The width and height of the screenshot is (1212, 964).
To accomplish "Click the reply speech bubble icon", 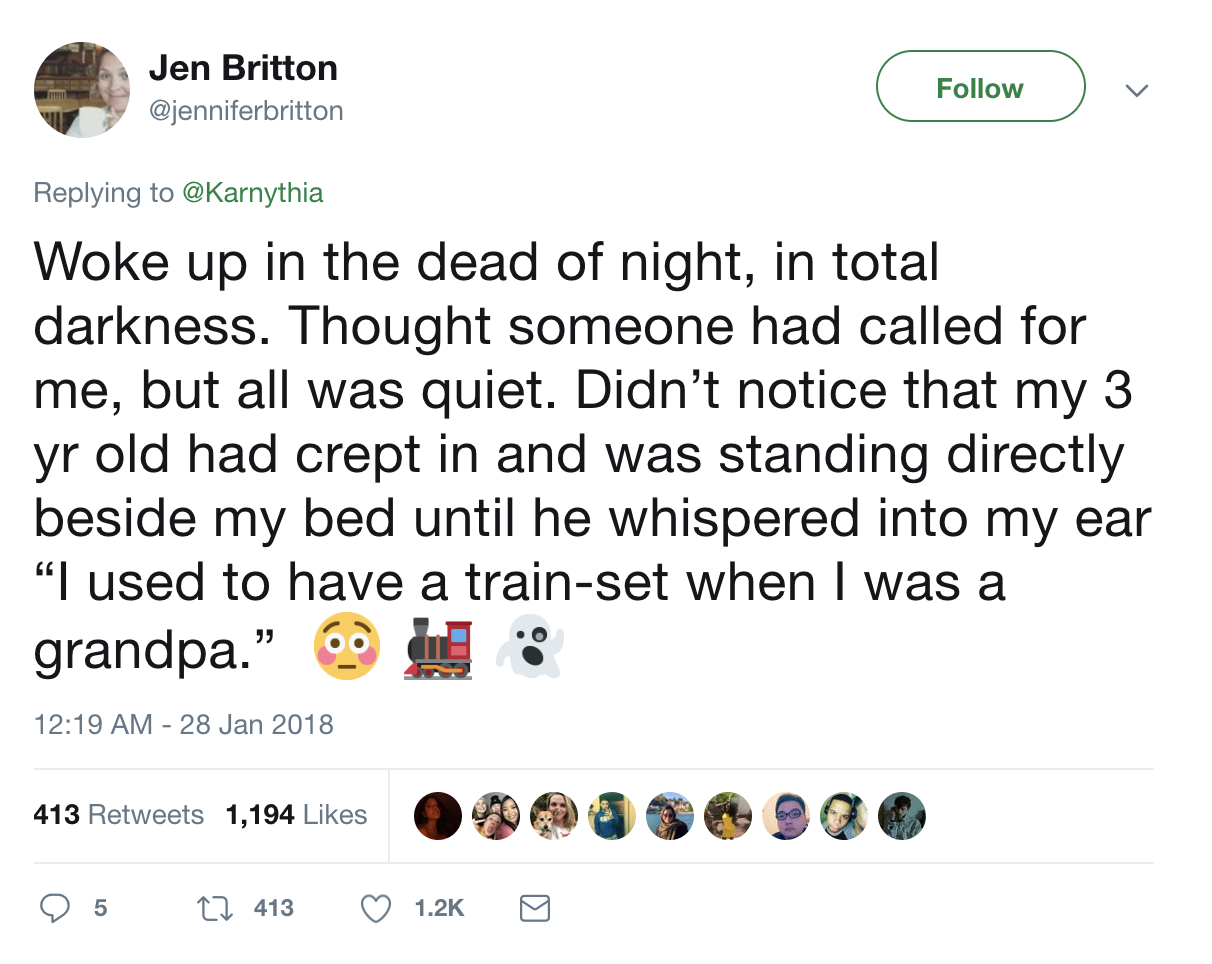I will point(54,907).
